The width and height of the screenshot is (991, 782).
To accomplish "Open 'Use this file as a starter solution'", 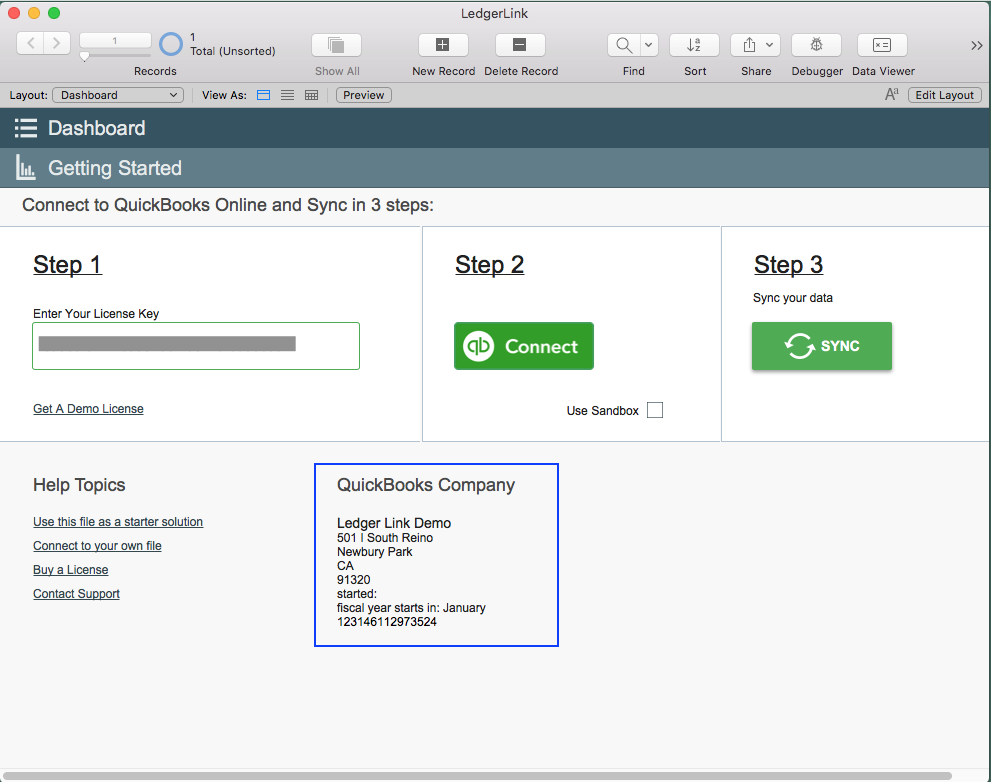I will coord(118,522).
